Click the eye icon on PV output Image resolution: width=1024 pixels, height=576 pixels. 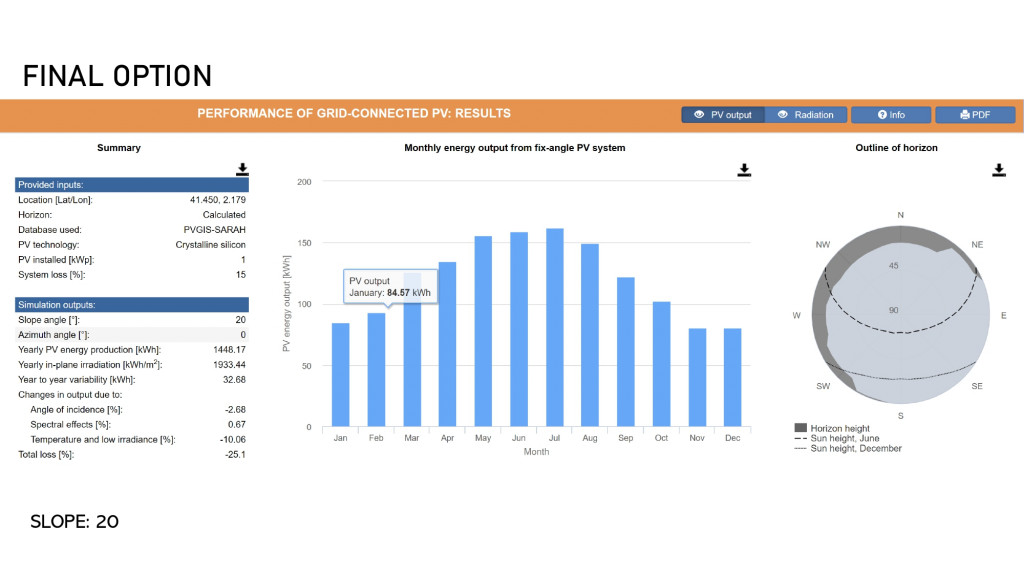(x=700, y=115)
